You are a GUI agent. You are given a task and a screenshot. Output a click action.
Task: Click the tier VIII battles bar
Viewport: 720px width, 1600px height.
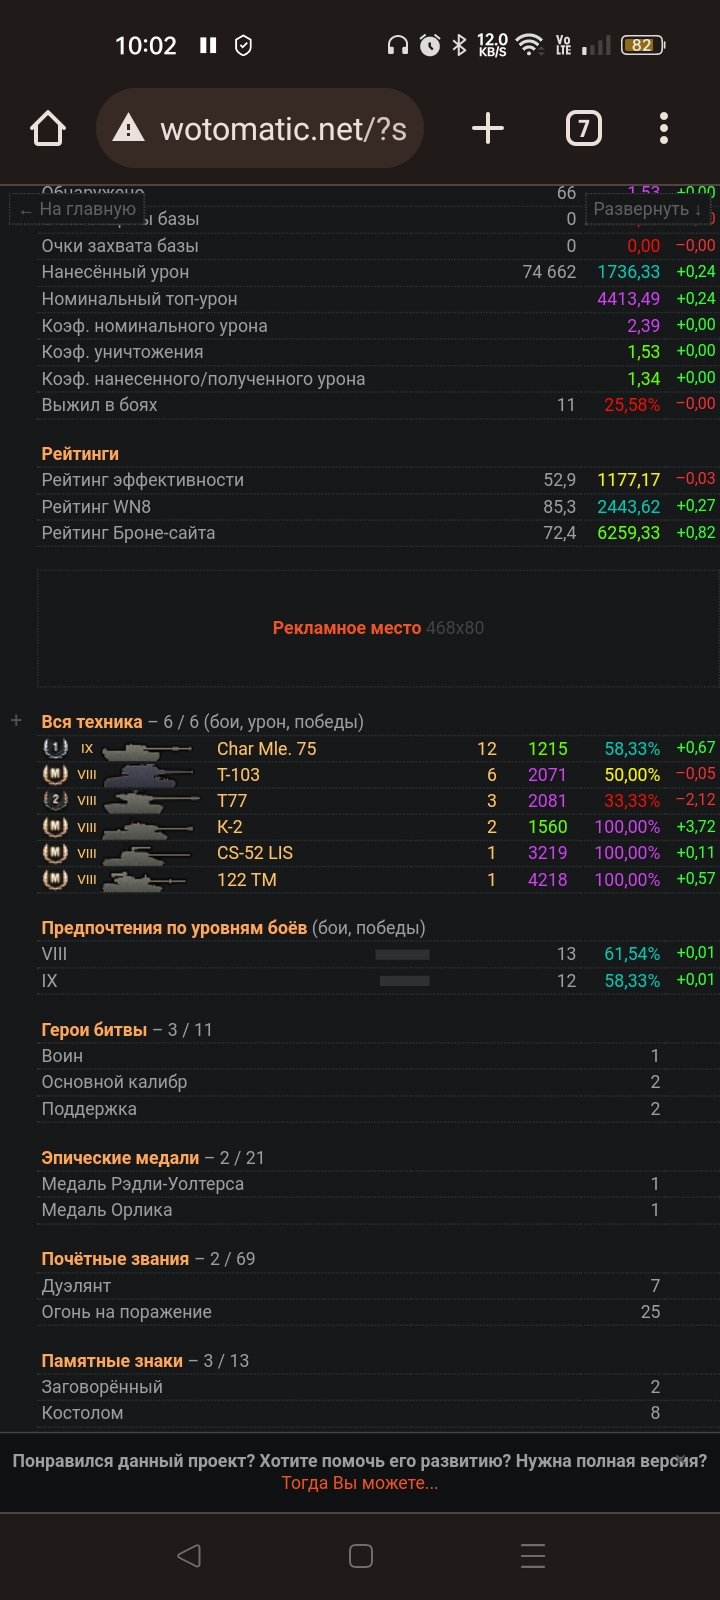point(402,955)
